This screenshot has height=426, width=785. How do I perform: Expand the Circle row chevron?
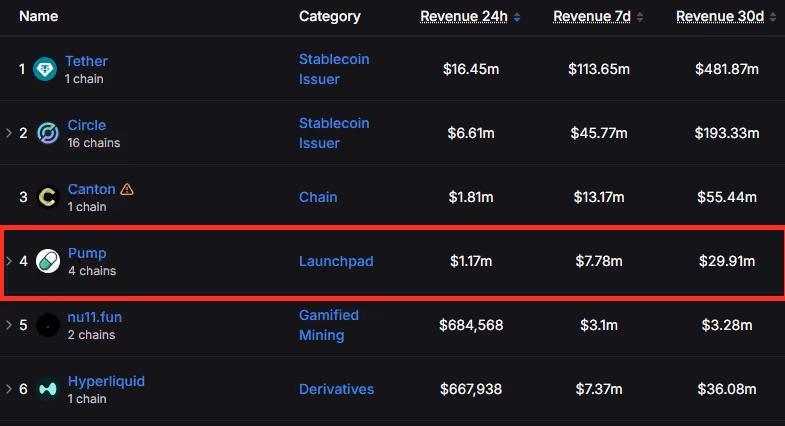[9, 133]
